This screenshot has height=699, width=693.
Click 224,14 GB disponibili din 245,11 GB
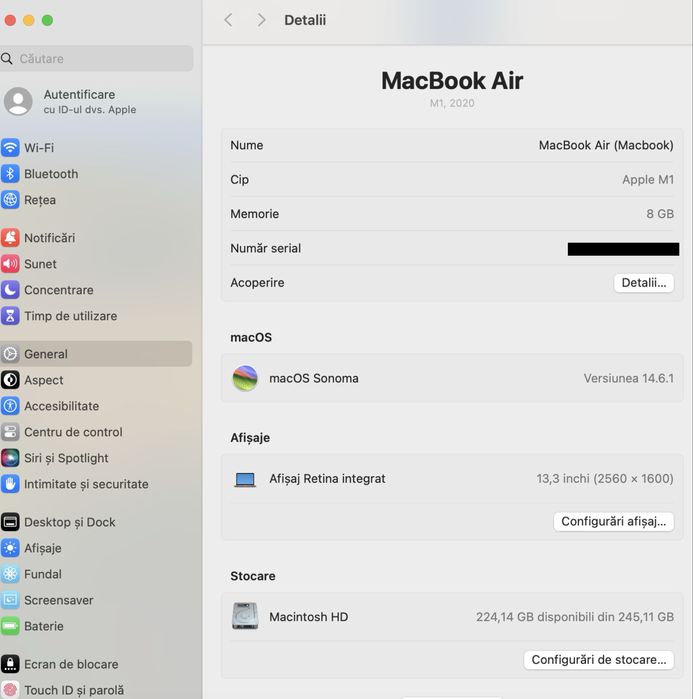coord(575,617)
